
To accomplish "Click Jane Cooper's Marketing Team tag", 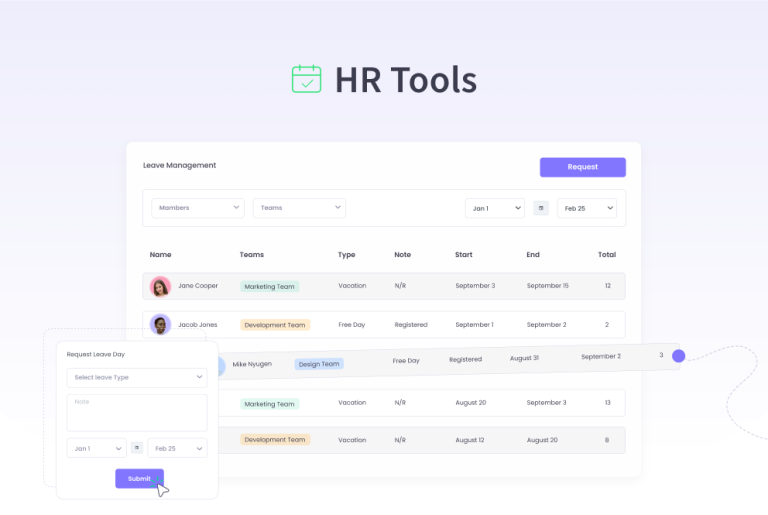I will tap(269, 286).
